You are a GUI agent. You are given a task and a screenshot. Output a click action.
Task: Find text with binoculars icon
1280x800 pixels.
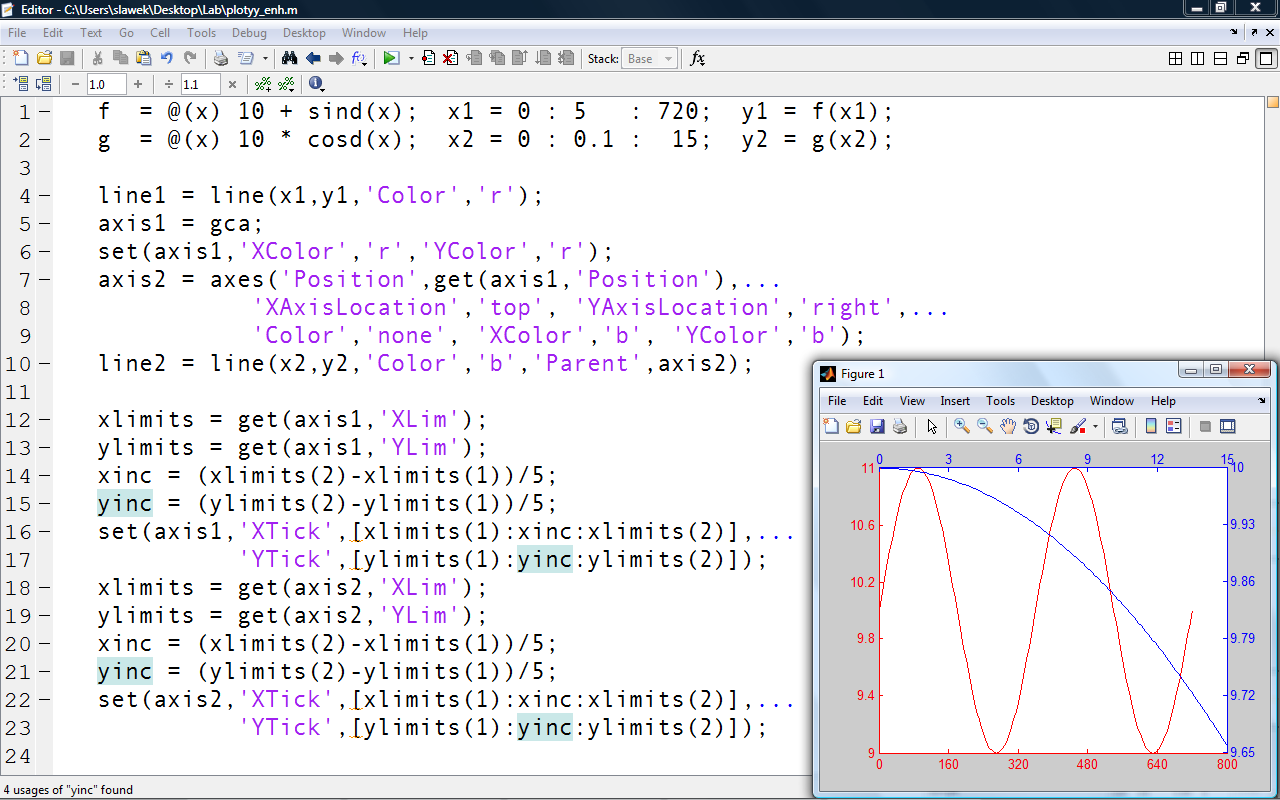pyautogui.click(x=290, y=58)
